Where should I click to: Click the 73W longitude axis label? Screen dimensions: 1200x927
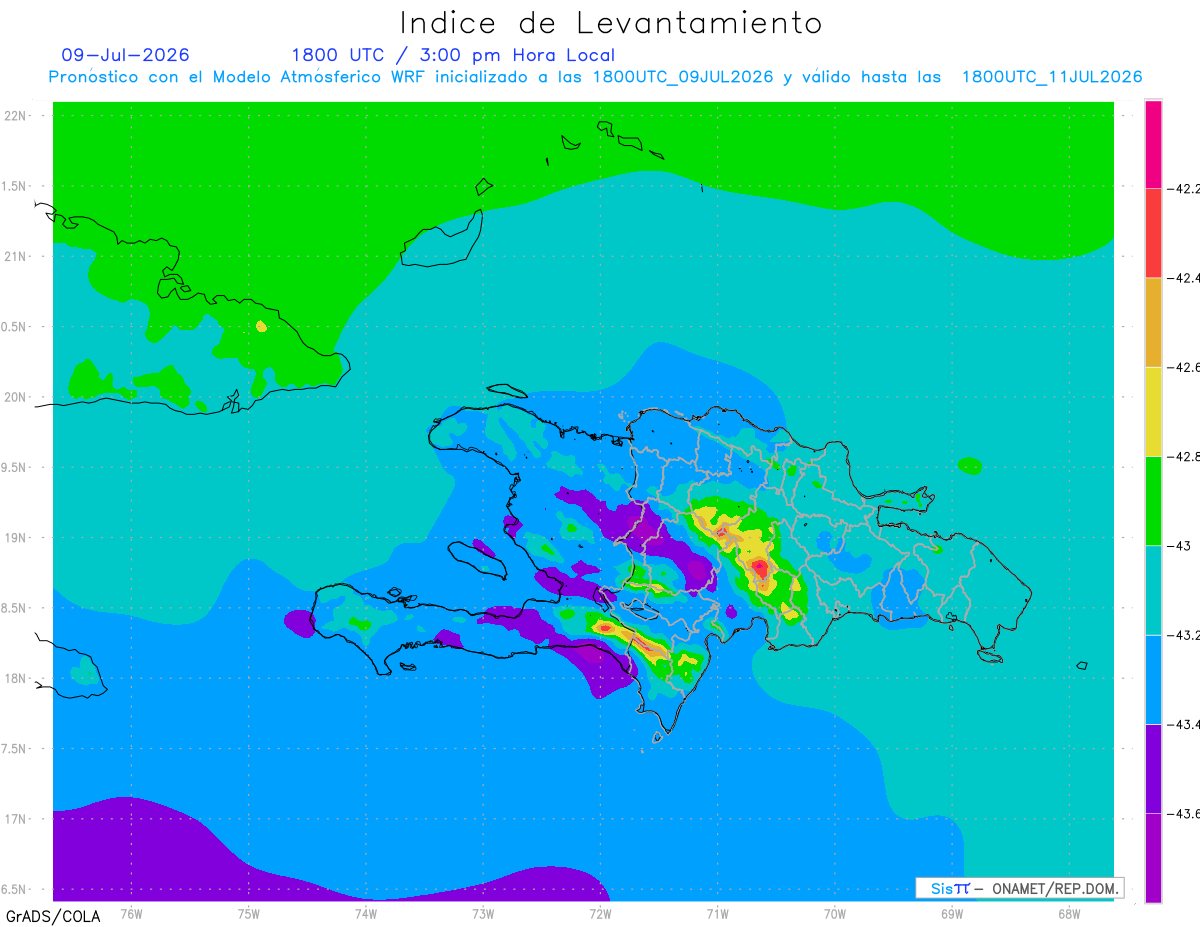click(x=482, y=913)
